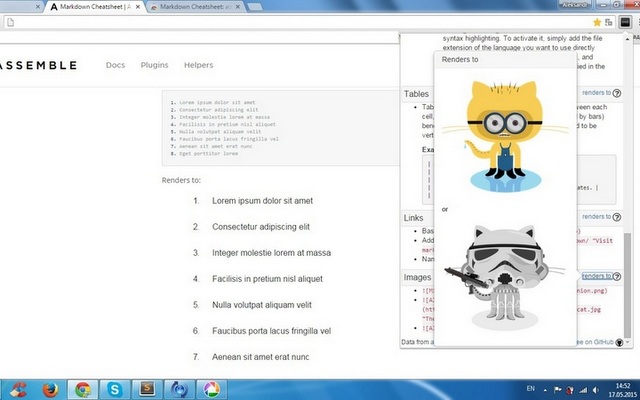Click the Tables section heading
This screenshot has height=400, width=640.
click(416, 94)
